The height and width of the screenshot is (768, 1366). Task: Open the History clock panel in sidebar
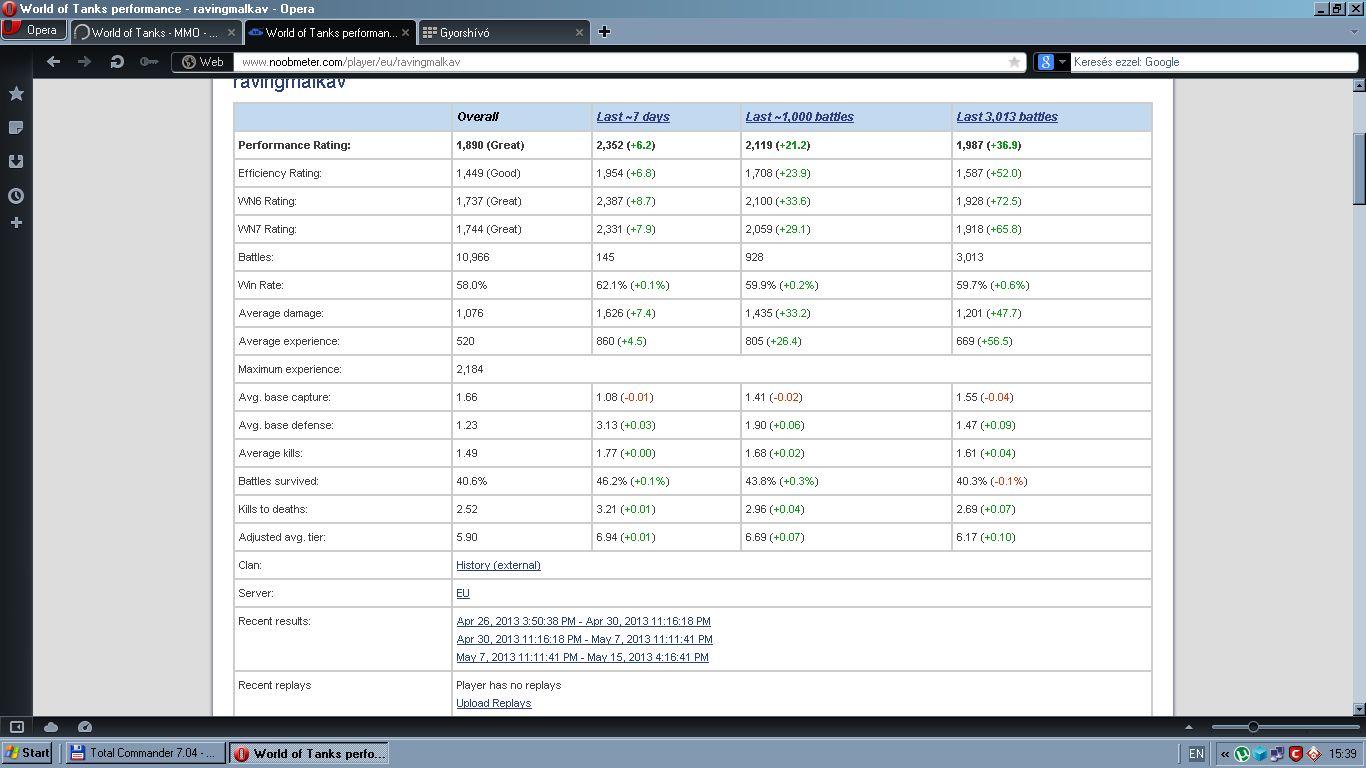pyautogui.click(x=16, y=196)
